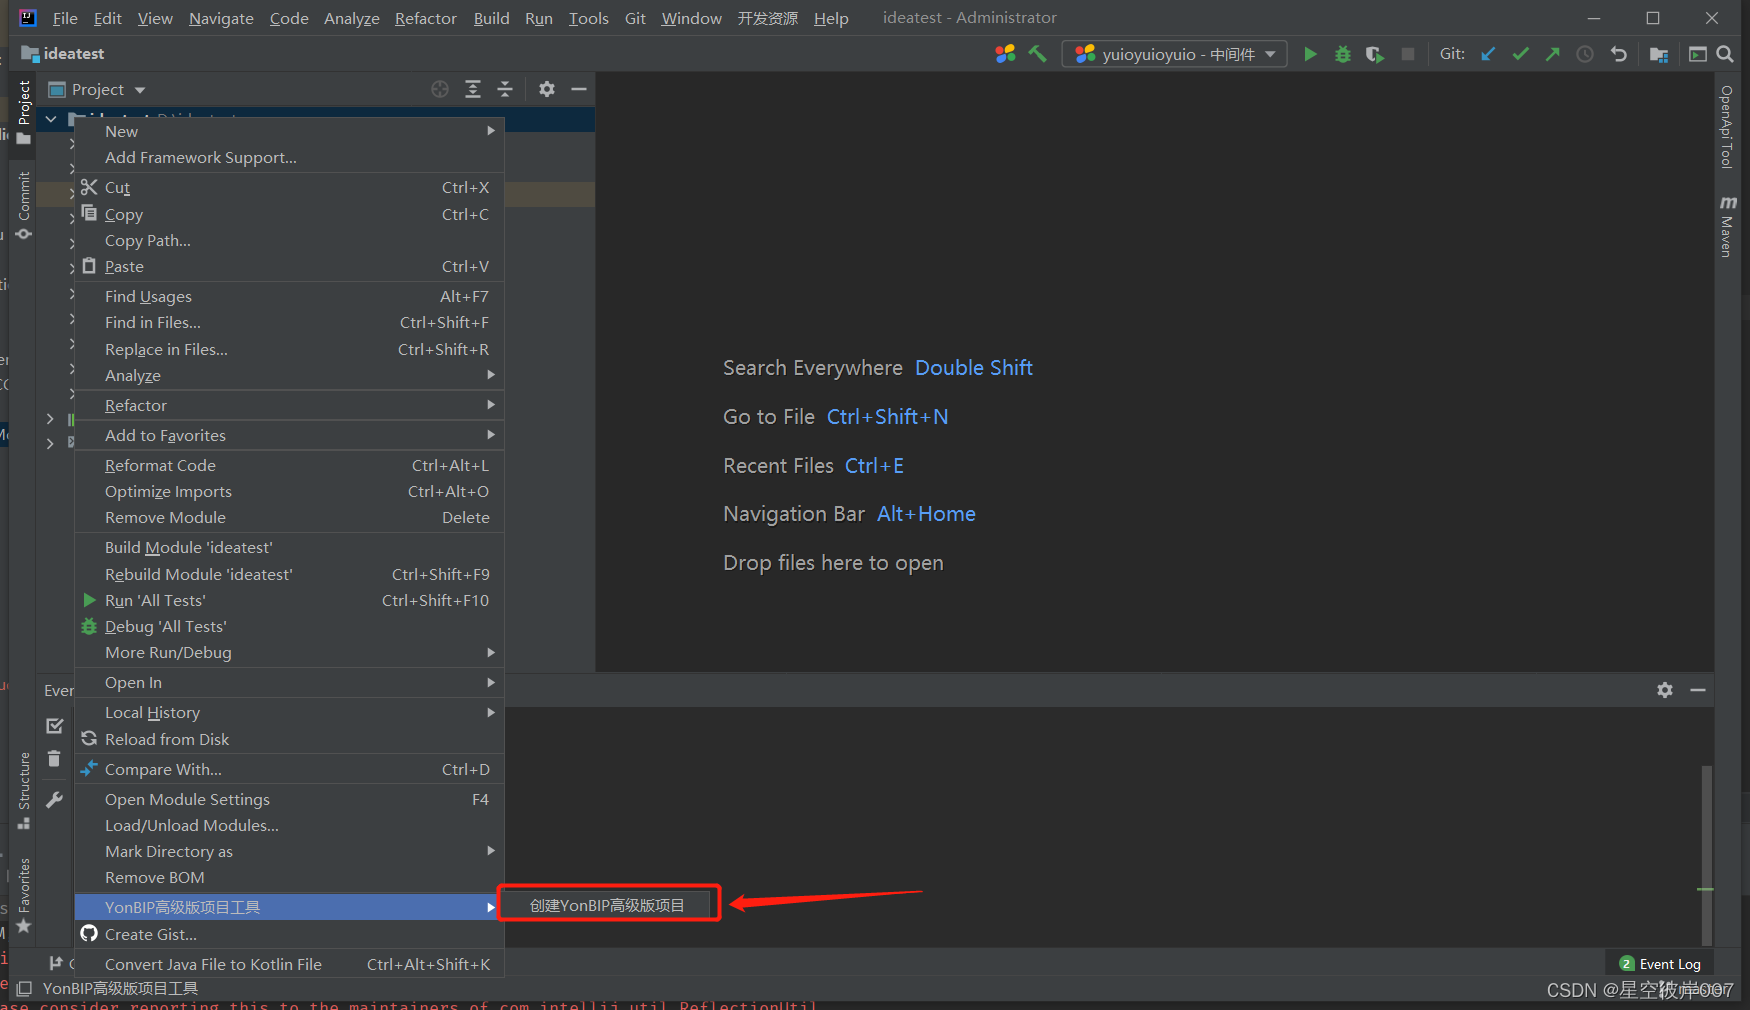Choose Reload from Disk
Image resolution: width=1750 pixels, height=1010 pixels.
[x=290, y=739]
